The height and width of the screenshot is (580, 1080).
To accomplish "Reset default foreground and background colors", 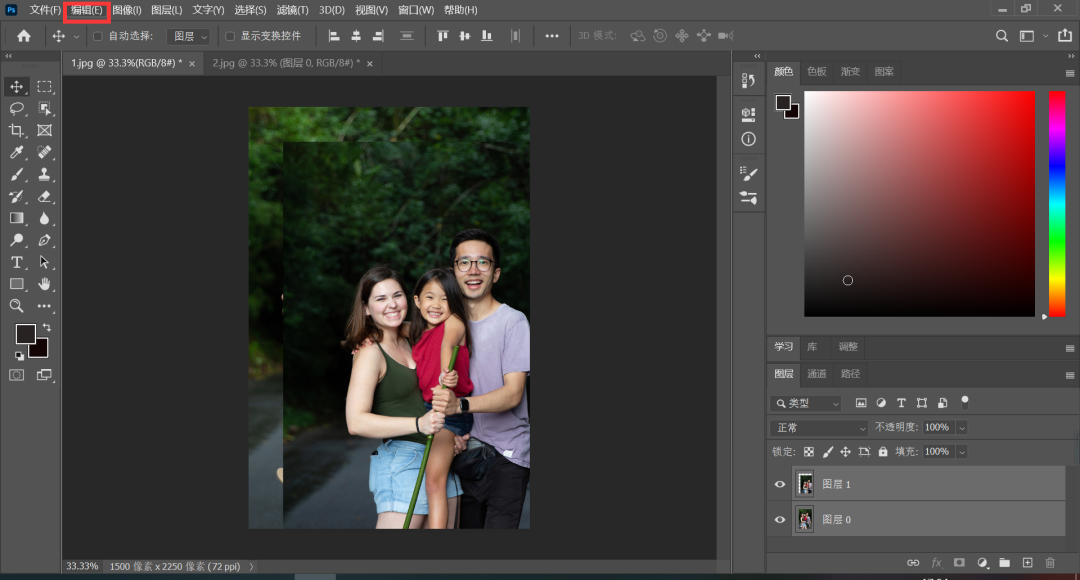I will pos(19,355).
